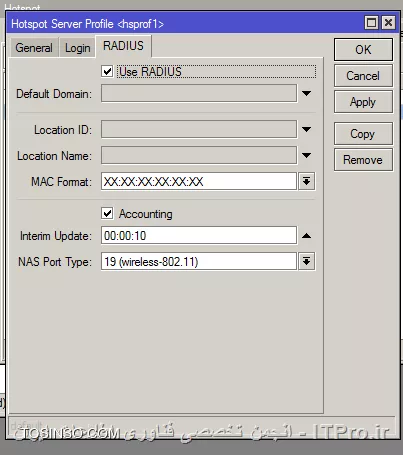The height and width of the screenshot is (455, 403).
Task: Expand the Location Name field arrow
Action: [x=306, y=155]
